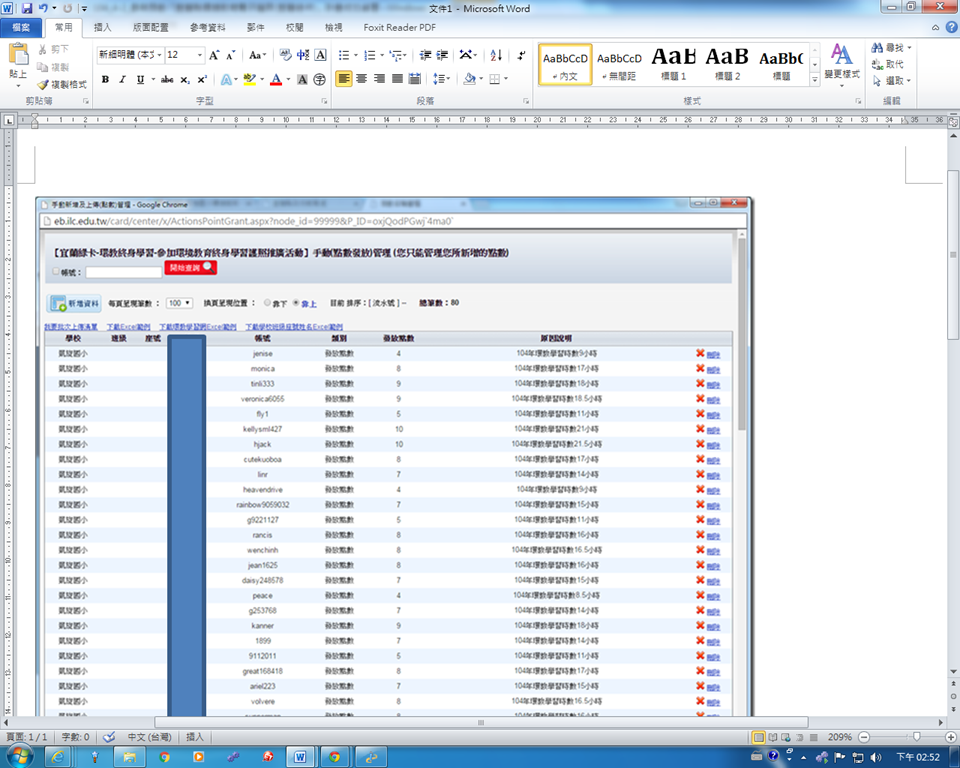Toggle the Print Layout view button in status bar
The width and height of the screenshot is (960, 768).
[758, 737]
